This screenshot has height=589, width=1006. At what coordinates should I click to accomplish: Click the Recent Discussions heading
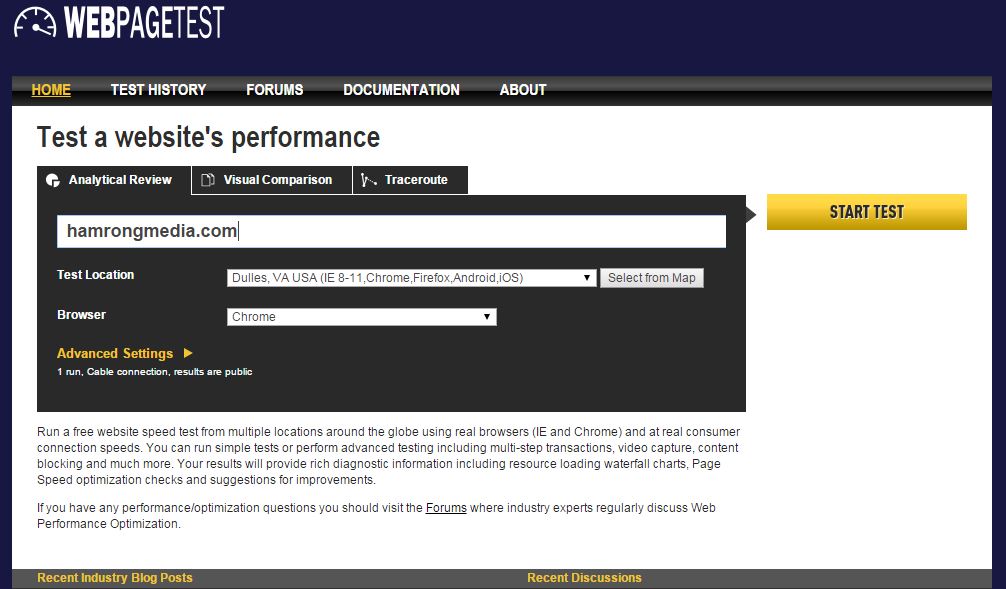(x=584, y=577)
